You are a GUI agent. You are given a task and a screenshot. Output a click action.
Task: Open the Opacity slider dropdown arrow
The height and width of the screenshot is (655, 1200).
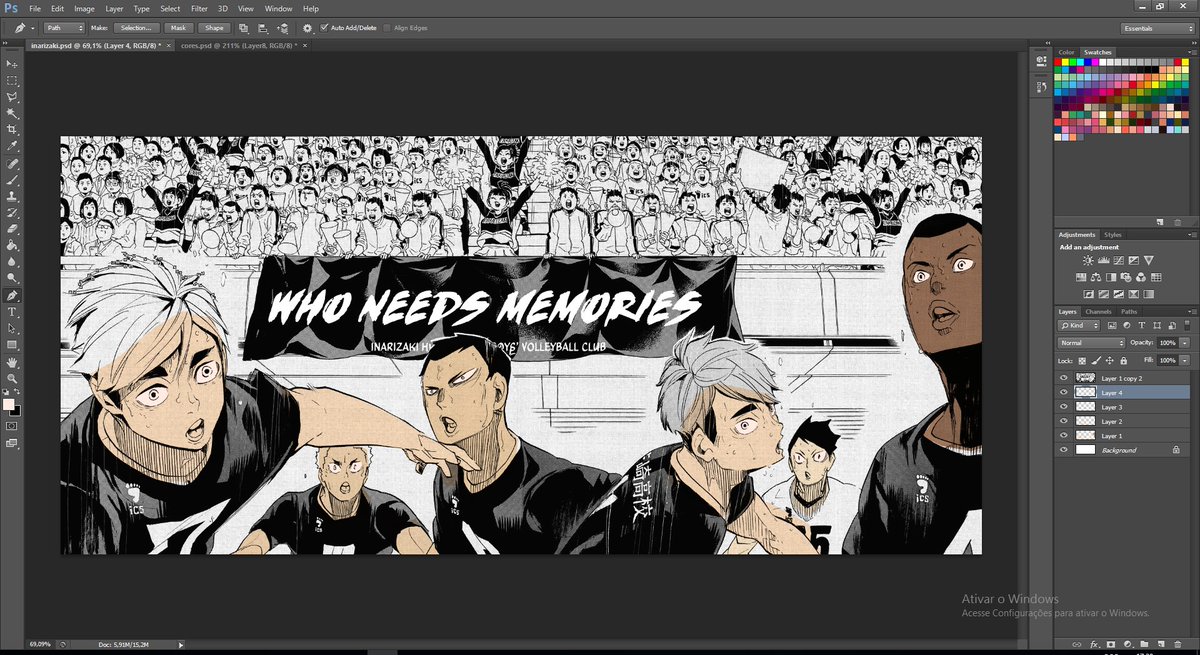[1185, 343]
